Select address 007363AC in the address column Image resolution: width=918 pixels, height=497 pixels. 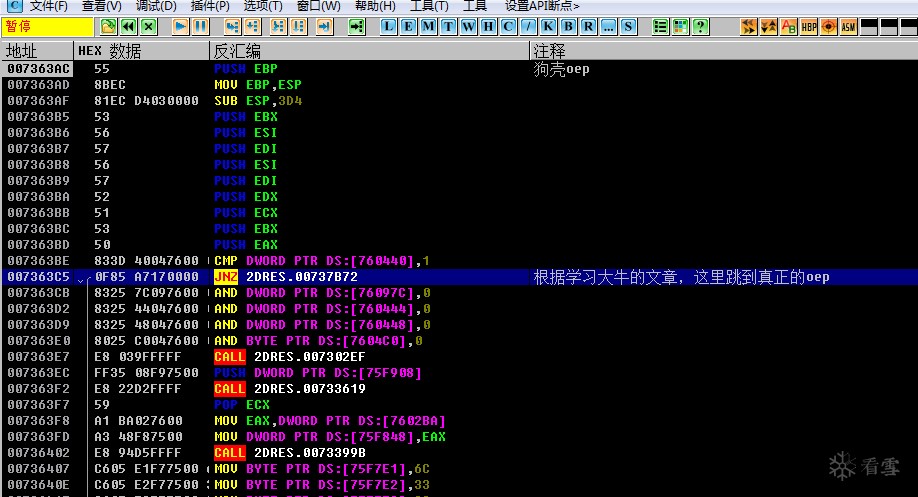(x=38, y=69)
